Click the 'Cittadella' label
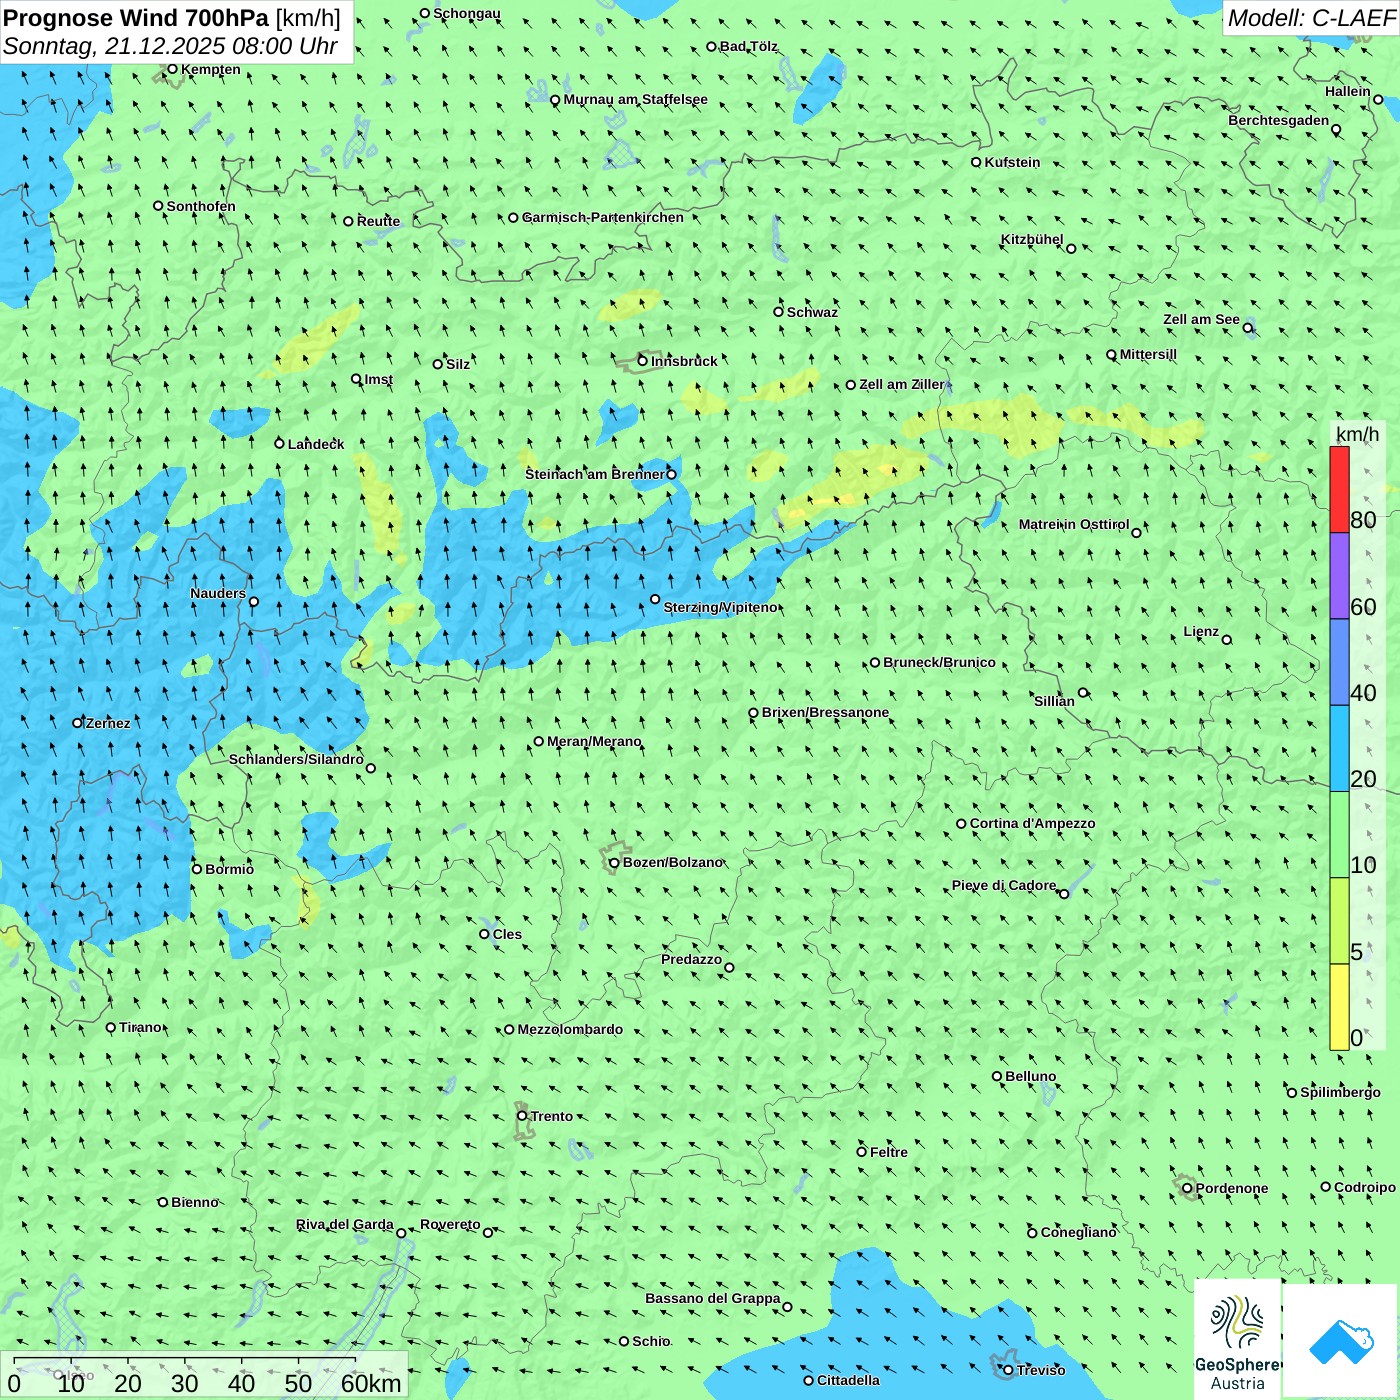The height and width of the screenshot is (1400, 1400). (848, 1380)
